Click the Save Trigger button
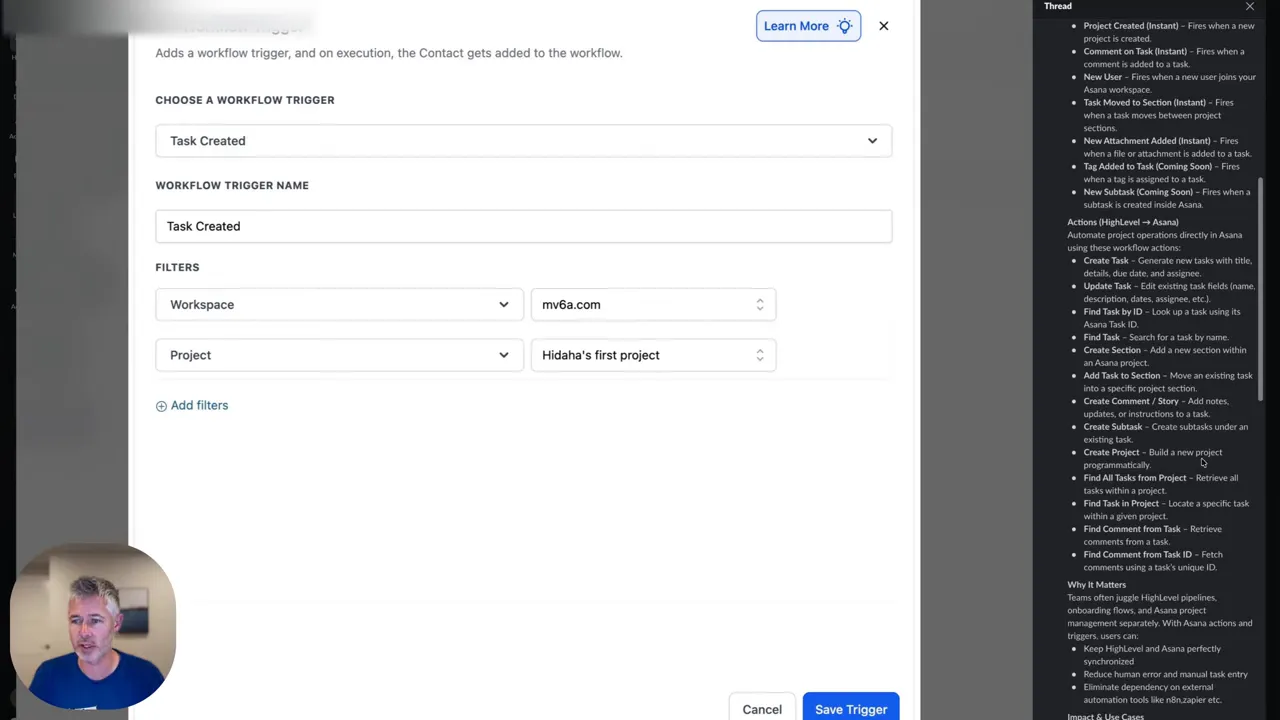 [x=851, y=709]
